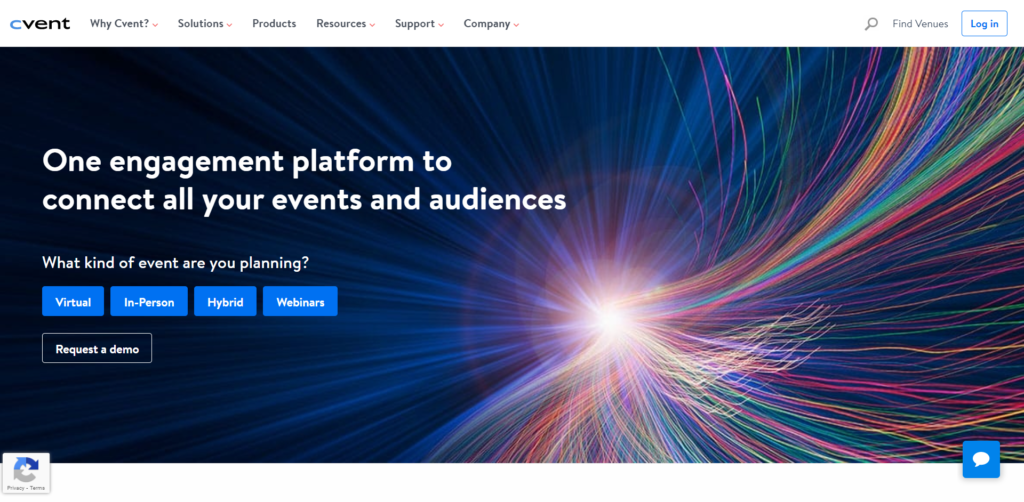Expand the Company dropdown
This screenshot has height=502, width=1024.
491,24
